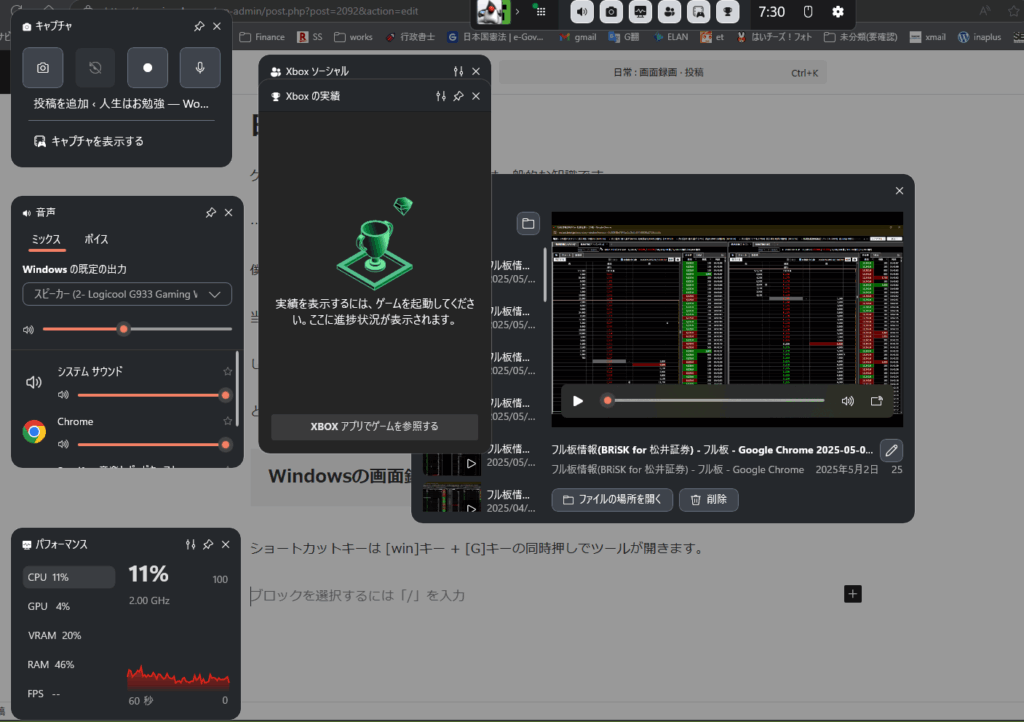Open captures folder icon in gallery

coord(528,224)
